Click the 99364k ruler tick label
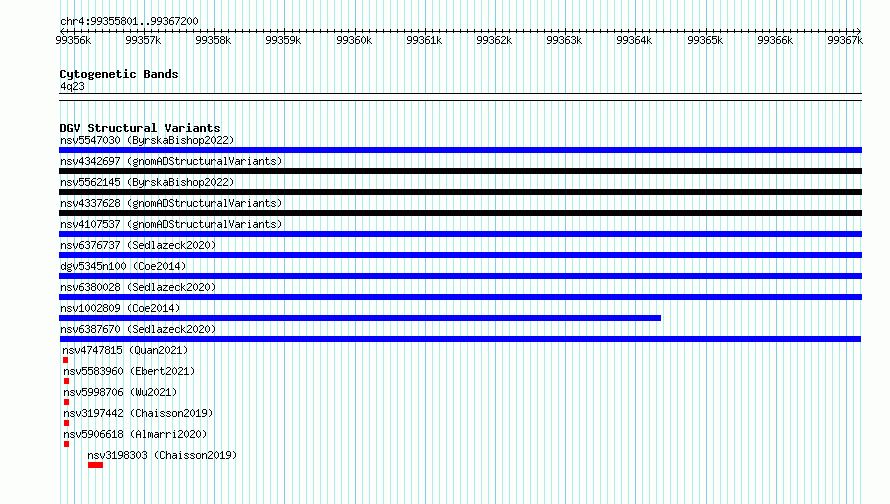 click(635, 40)
